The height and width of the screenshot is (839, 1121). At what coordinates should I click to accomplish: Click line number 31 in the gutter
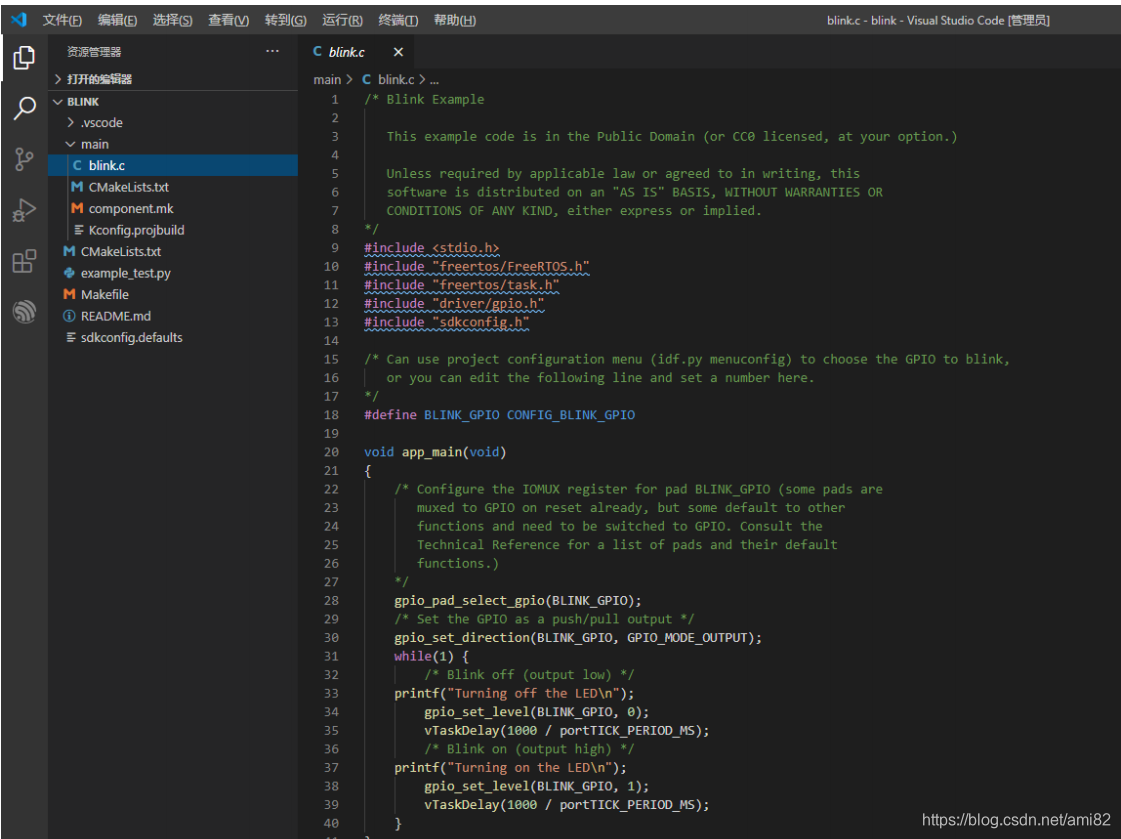point(331,657)
